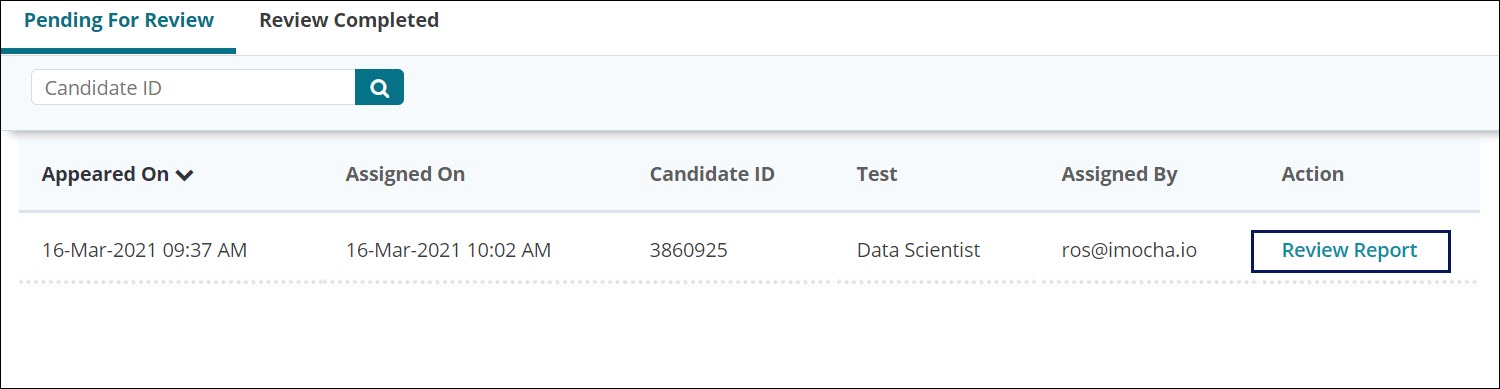This screenshot has height=389, width=1500.
Task: Click the Assigned On column header
Action: (405, 174)
